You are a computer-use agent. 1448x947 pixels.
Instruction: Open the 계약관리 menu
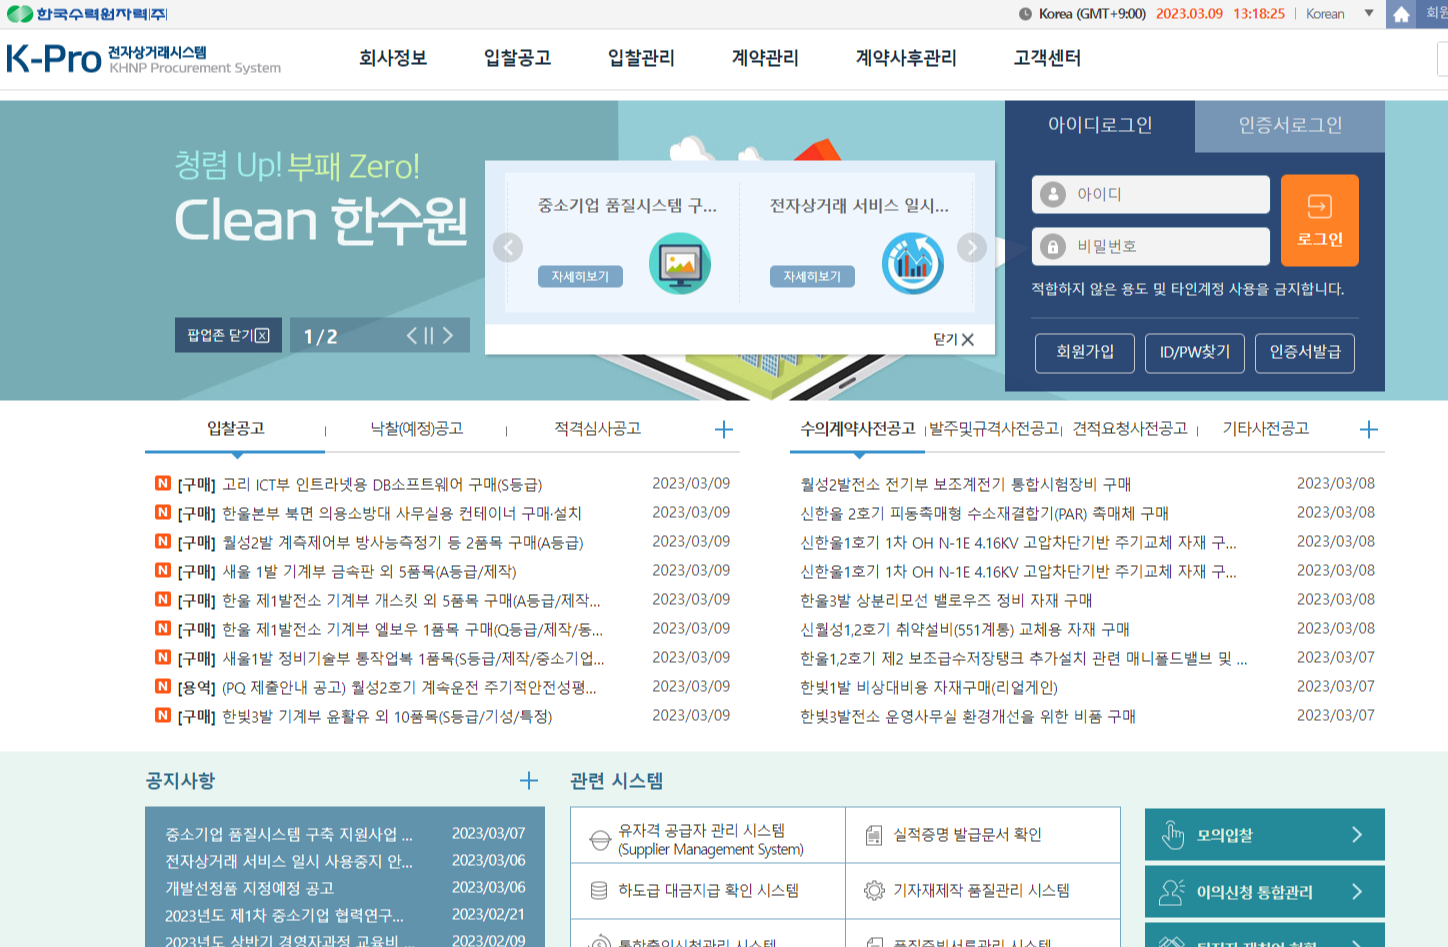(765, 58)
